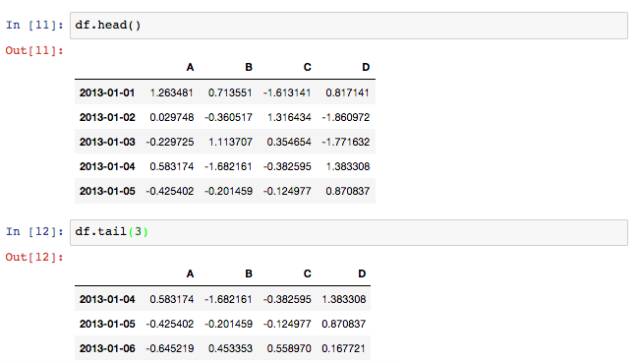Click column header D in tail table
This screenshot has width=640, height=363.
tap(362, 274)
